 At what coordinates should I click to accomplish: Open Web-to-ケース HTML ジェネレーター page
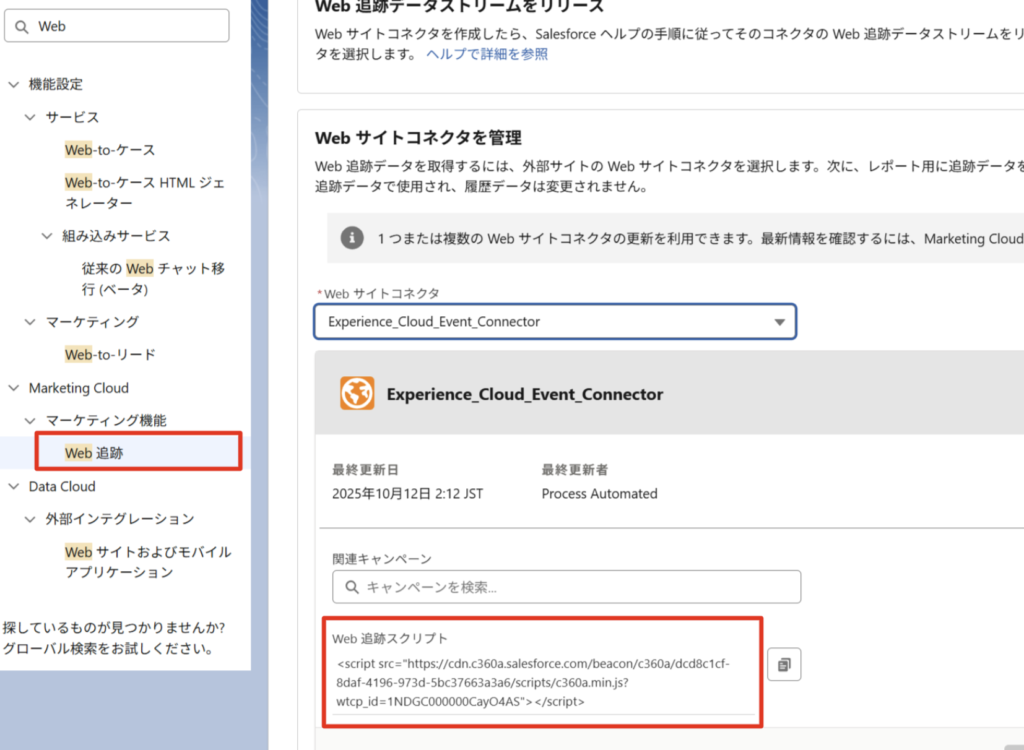[145, 193]
